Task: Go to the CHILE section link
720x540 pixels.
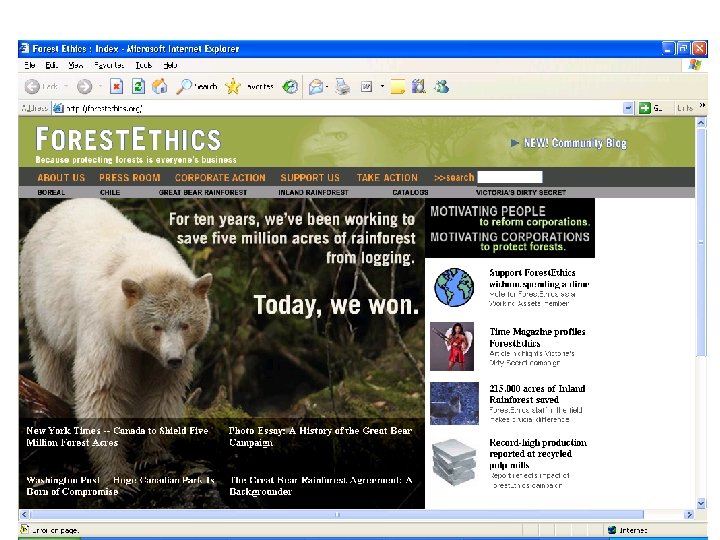Action: point(110,192)
